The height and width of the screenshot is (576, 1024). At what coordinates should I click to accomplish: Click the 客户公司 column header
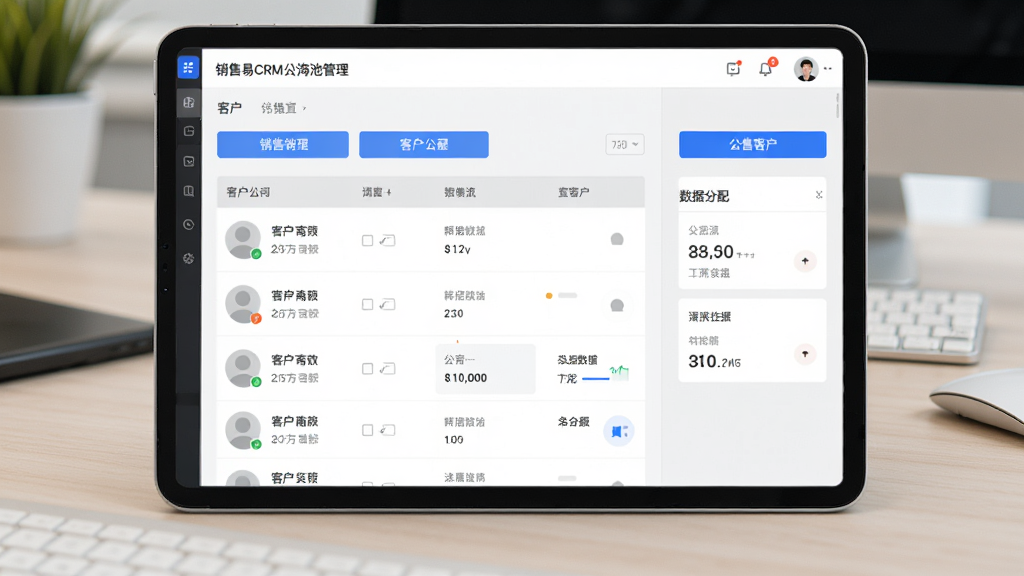pyautogui.click(x=248, y=192)
